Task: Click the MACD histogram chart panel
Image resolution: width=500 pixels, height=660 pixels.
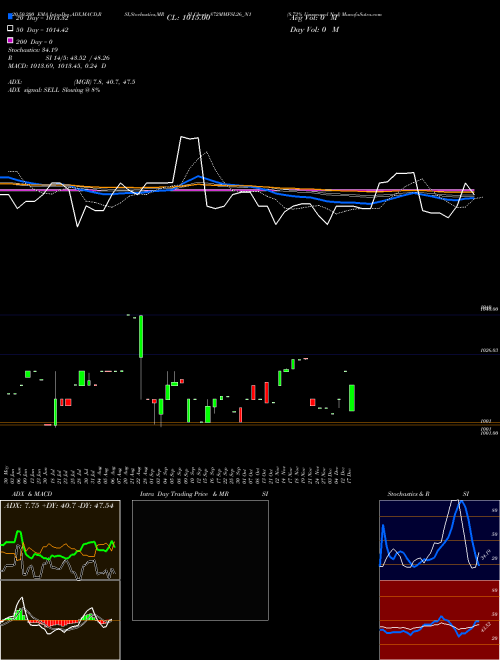Action: coord(60,620)
